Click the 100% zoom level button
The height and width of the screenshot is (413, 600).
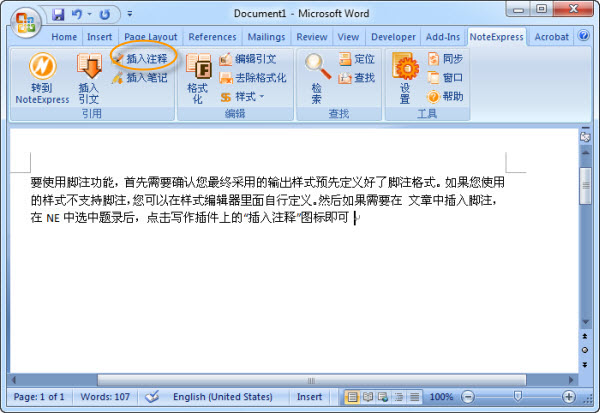441,397
